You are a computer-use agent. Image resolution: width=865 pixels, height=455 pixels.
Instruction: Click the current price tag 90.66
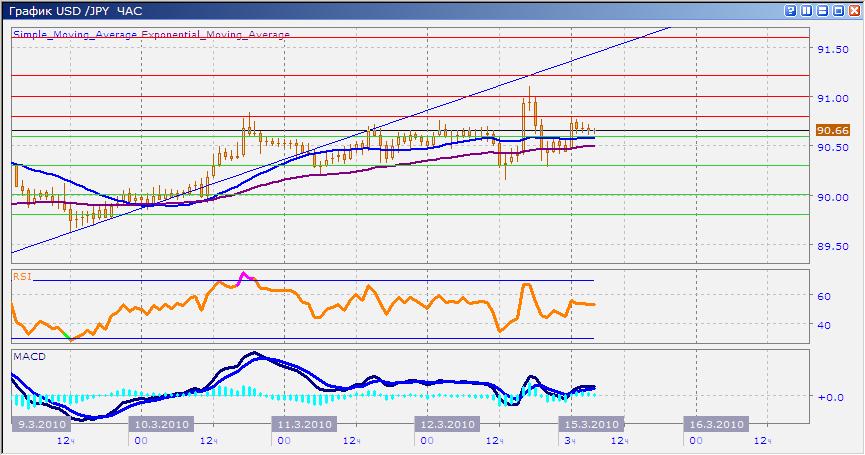click(x=832, y=130)
